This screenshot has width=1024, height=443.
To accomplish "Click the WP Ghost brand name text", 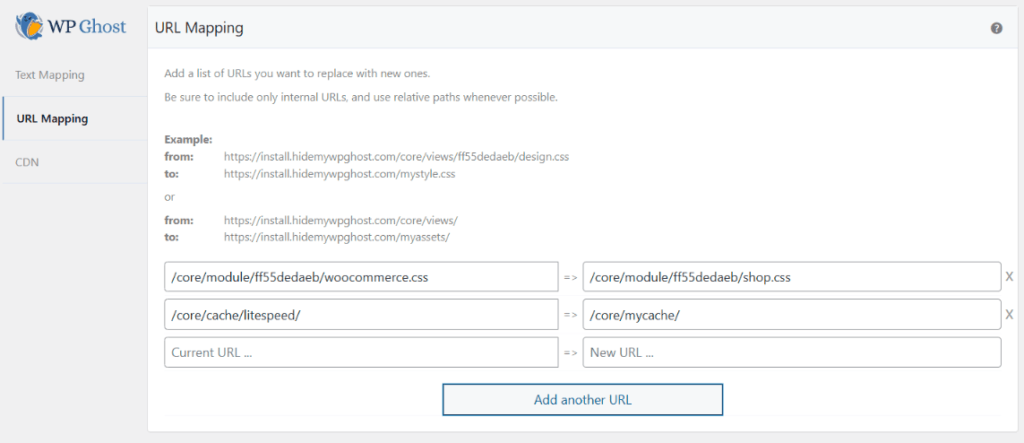I will click(87, 27).
